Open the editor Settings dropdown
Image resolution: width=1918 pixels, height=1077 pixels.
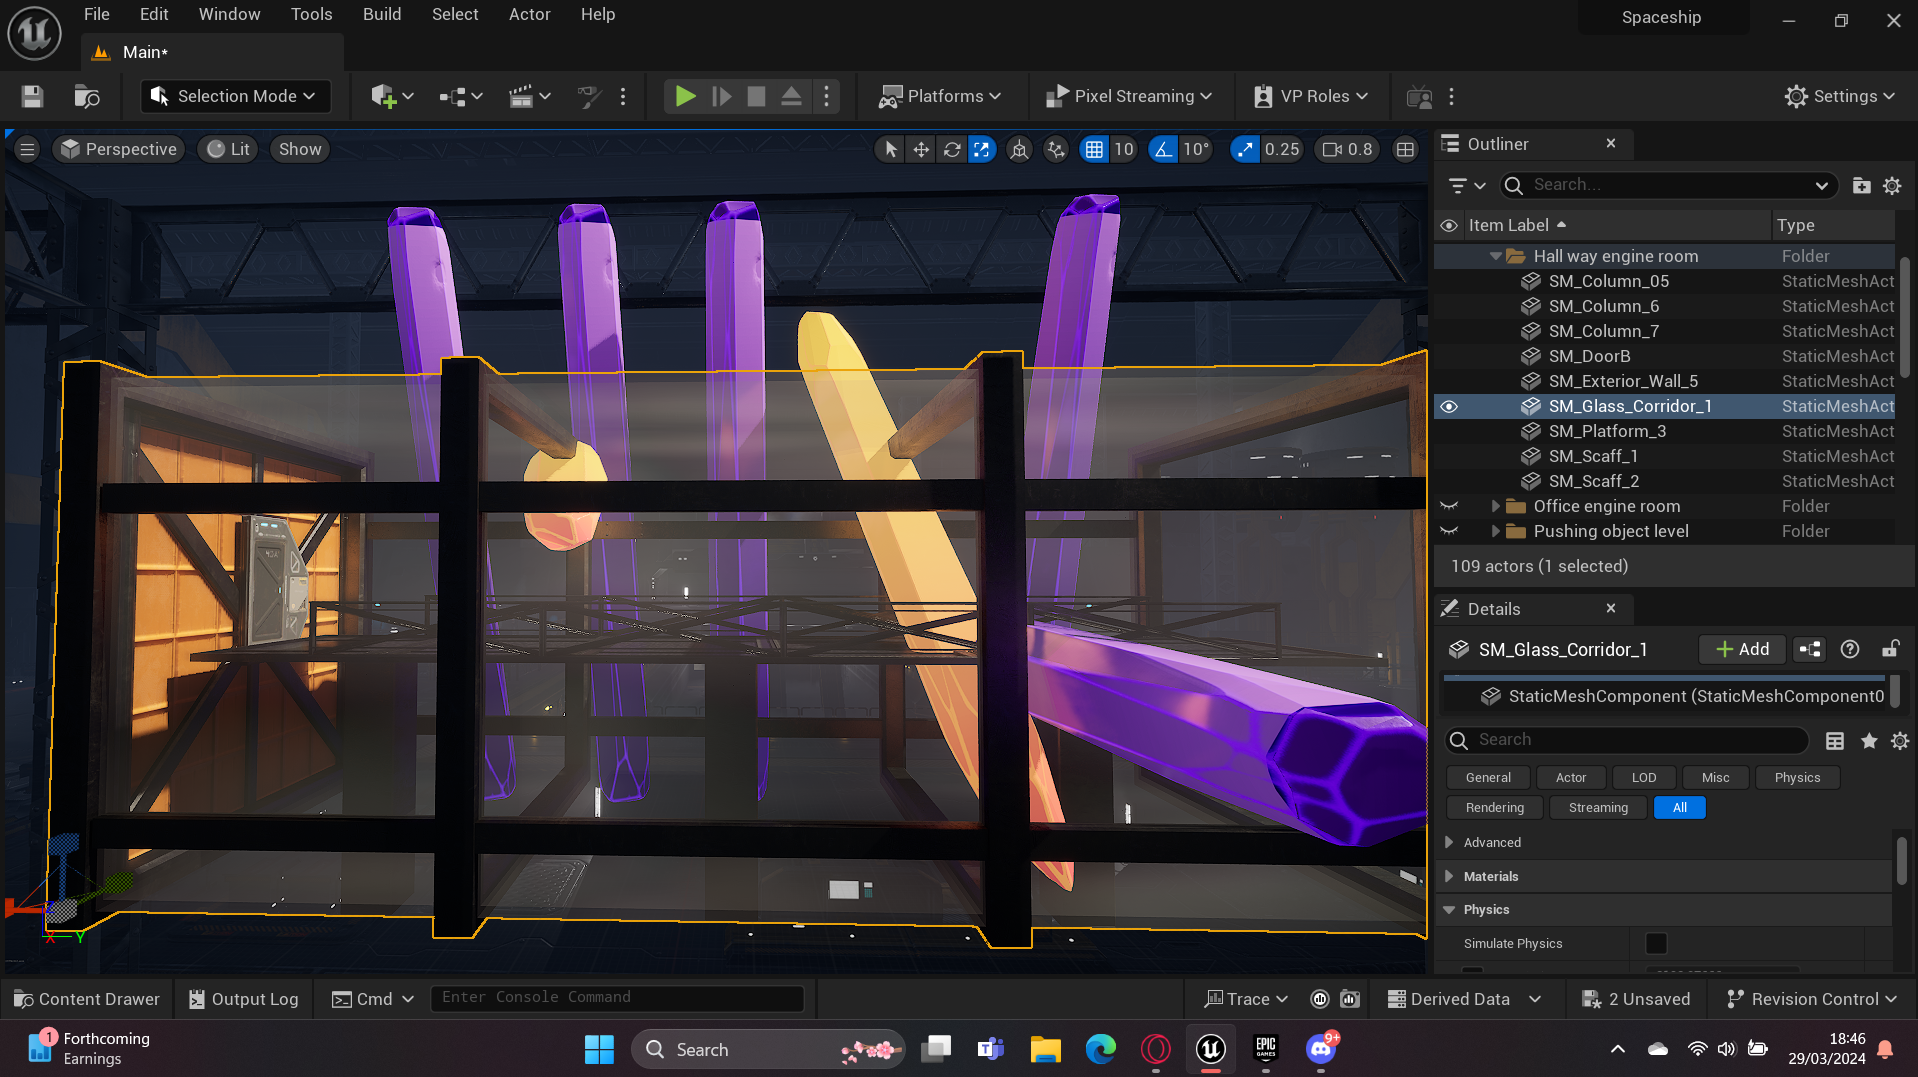click(1840, 96)
